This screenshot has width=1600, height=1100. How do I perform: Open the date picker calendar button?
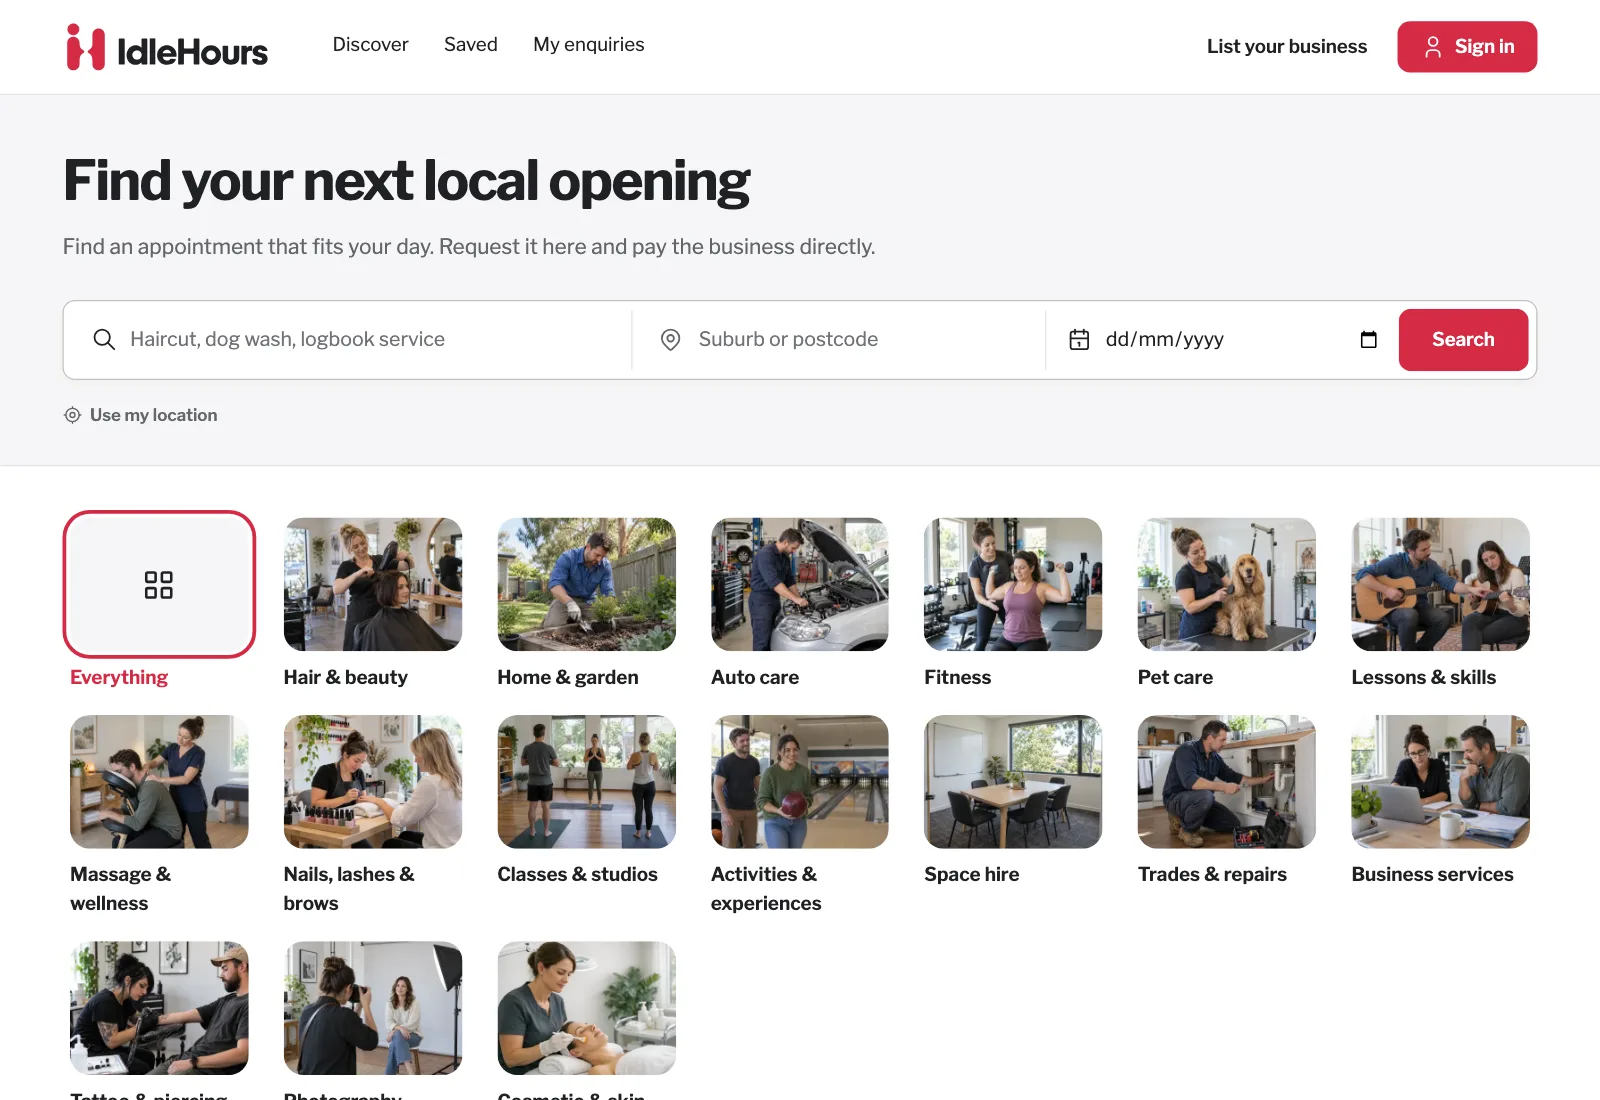1369,340
